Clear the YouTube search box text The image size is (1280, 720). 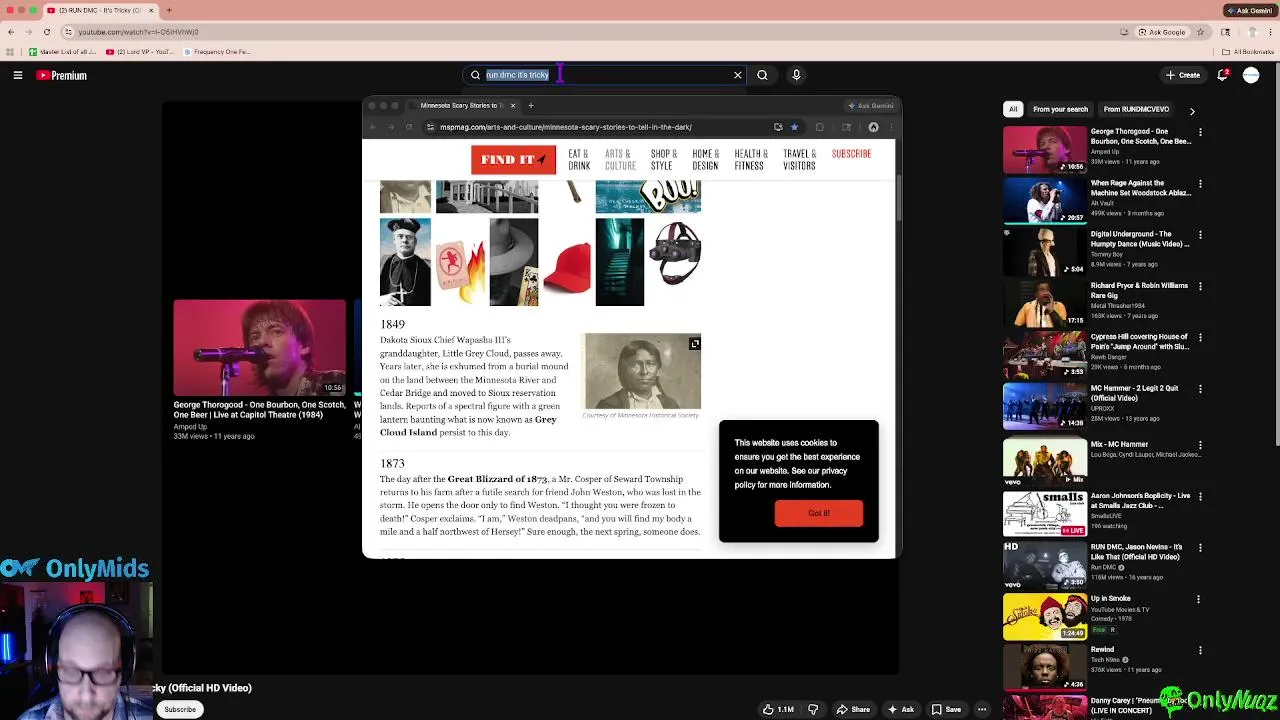tap(738, 75)
